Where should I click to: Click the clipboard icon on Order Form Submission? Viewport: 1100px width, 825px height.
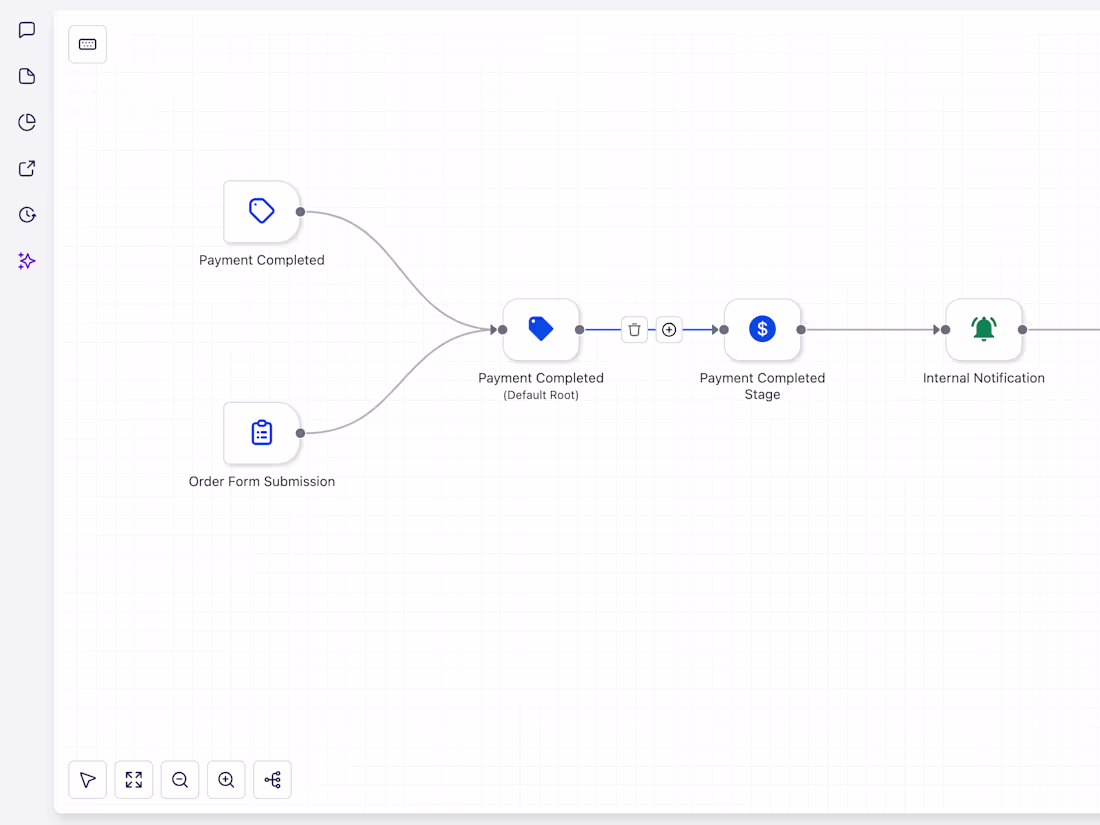pos(261,432)
